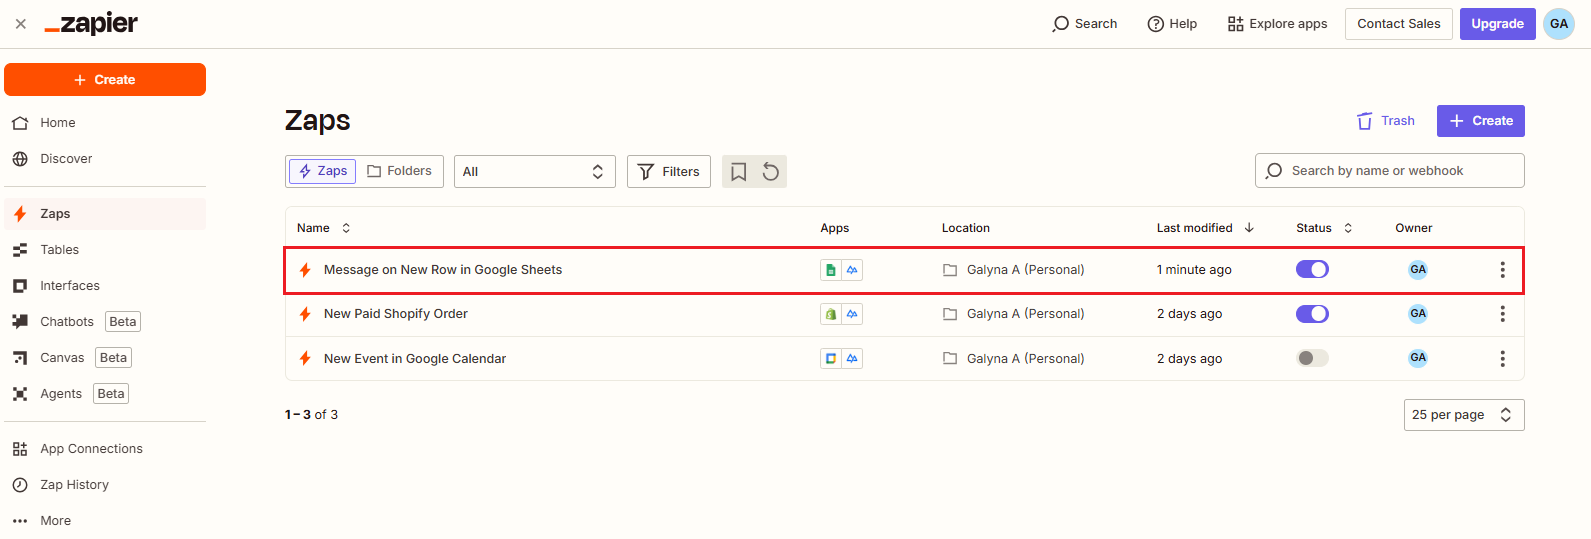Screen dimensions: 1591x539
Task: Open the All filter dropdown
Action: point(534,171)
